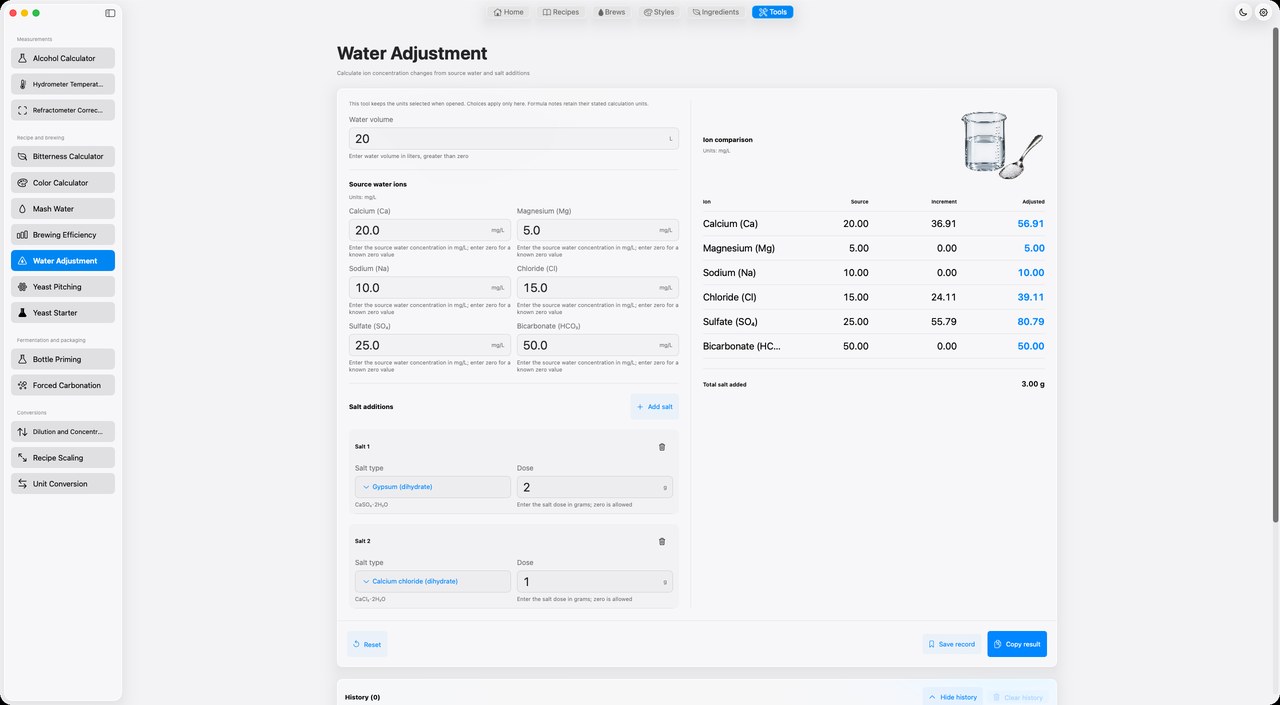Launch the Color Calculator
The width and height of the screenshot is (1280, 705).
pos(63,183)
